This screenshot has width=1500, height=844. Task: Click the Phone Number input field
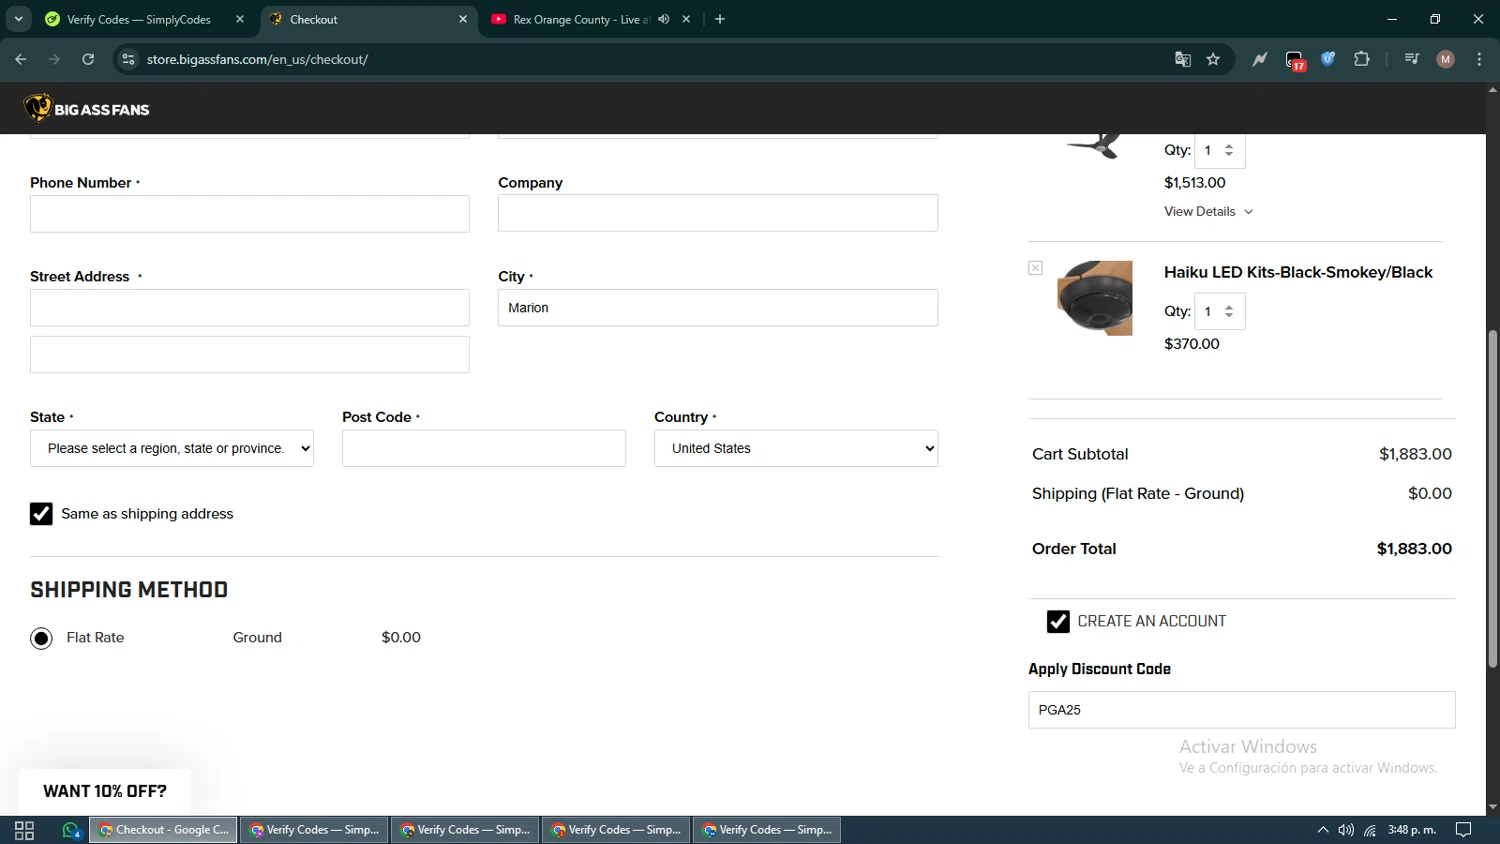click(250, 214)
